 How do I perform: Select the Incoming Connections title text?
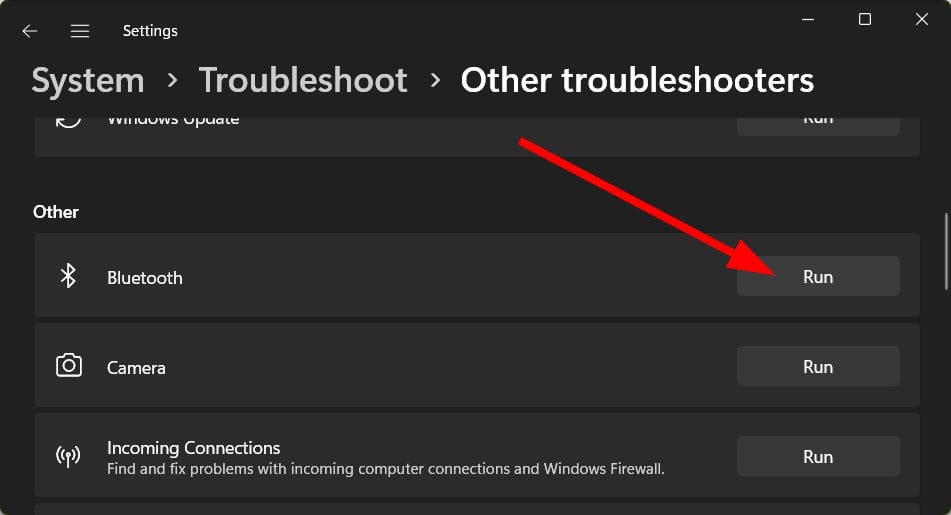(x=193, y=448)
